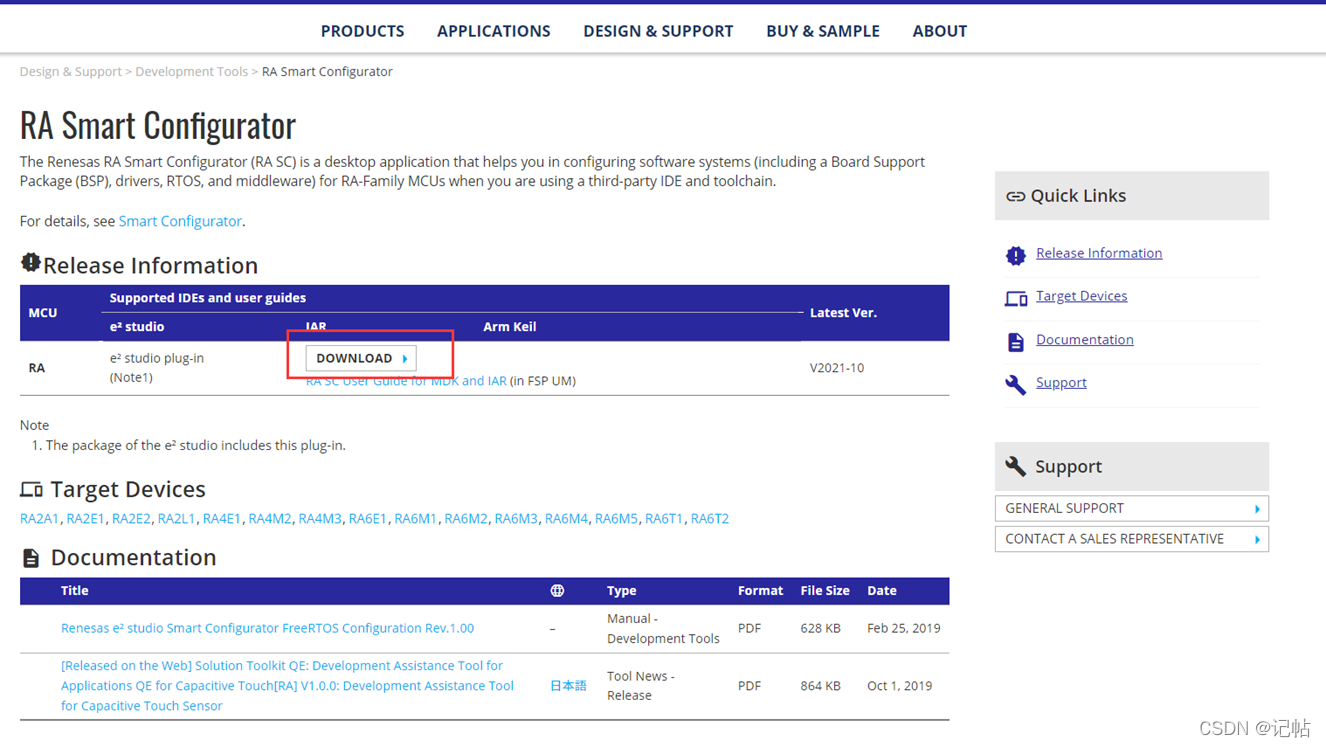Open the RA4M2 device link
This screenshot has width=1326, height=747.
point(270,519)
